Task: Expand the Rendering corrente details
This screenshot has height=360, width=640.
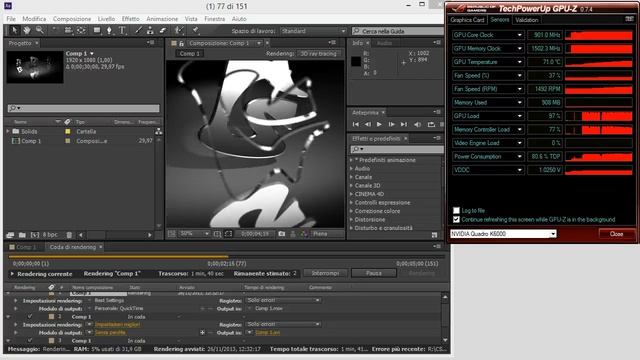Action: tap(12, 273)
